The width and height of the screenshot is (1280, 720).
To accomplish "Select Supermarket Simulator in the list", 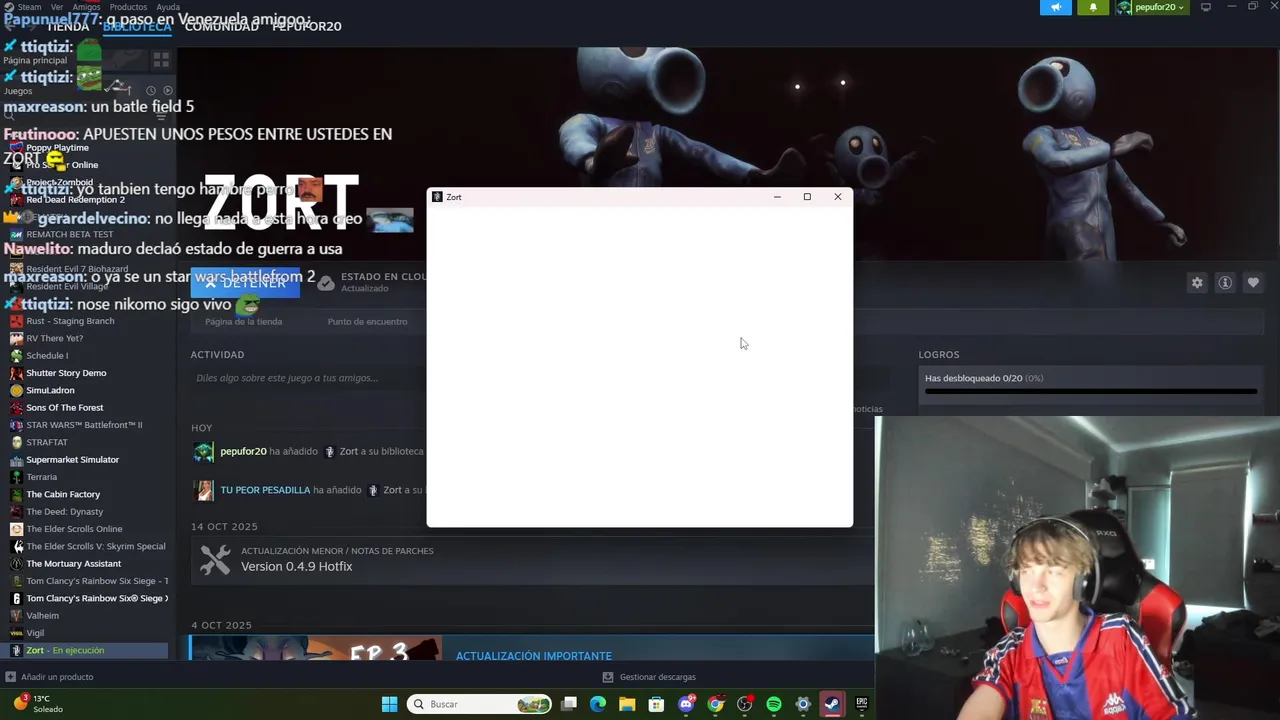I will tap(72, 459).
